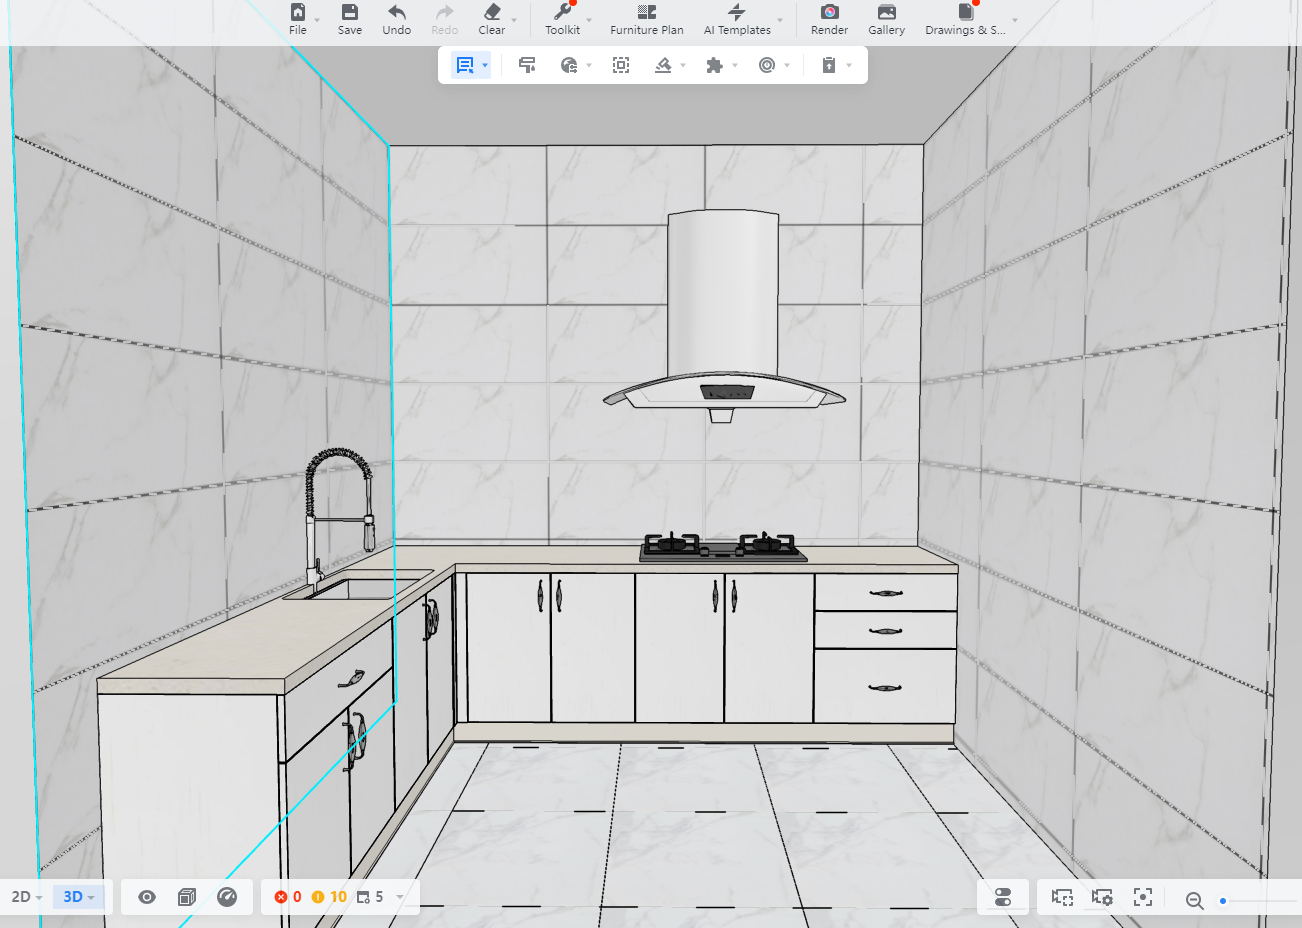This screenshot has height=928, width=1302.
Task: Click the Save icon in the top toolbar
Action: click(350, 19)
